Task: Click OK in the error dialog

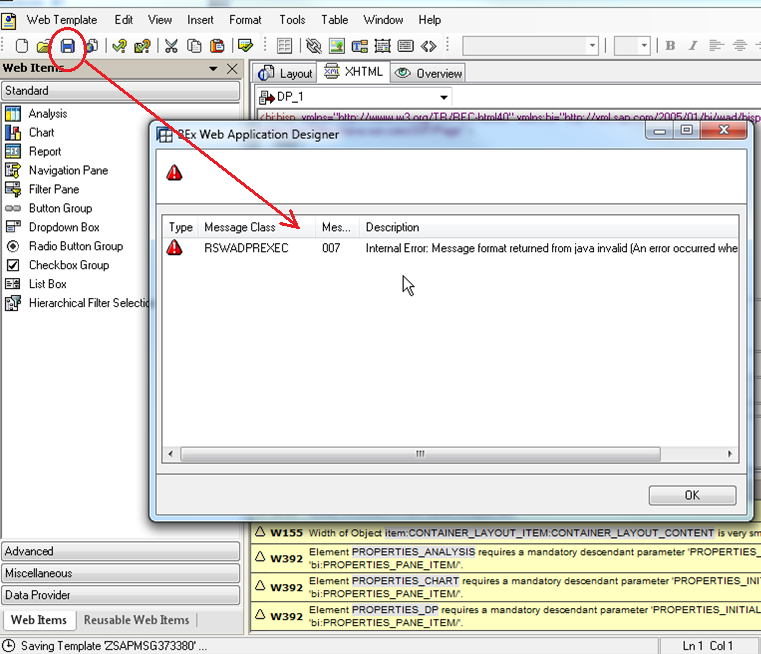Action: [692, 495]
